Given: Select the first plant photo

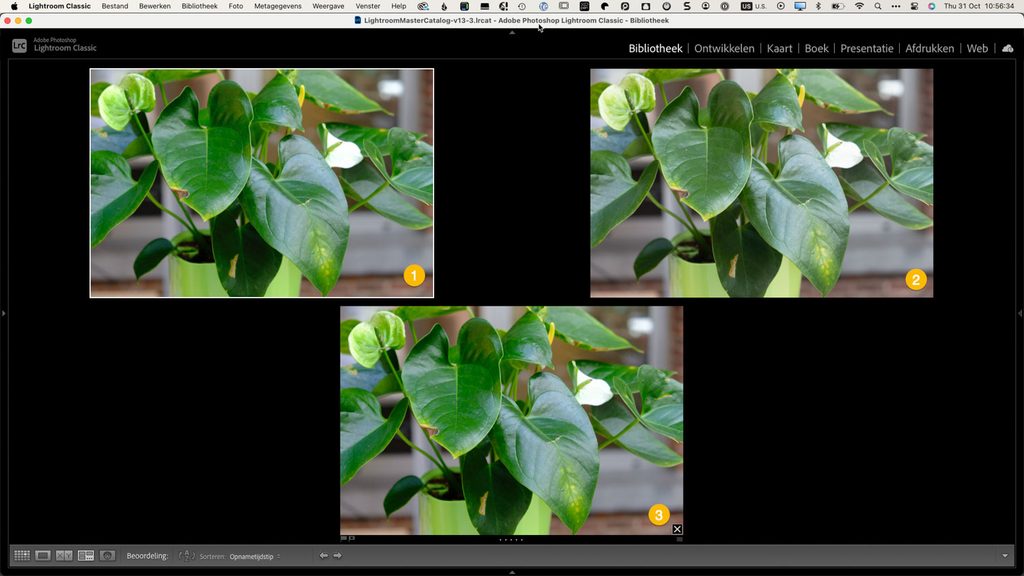Looking at the screenshot, I should [262, 183].
